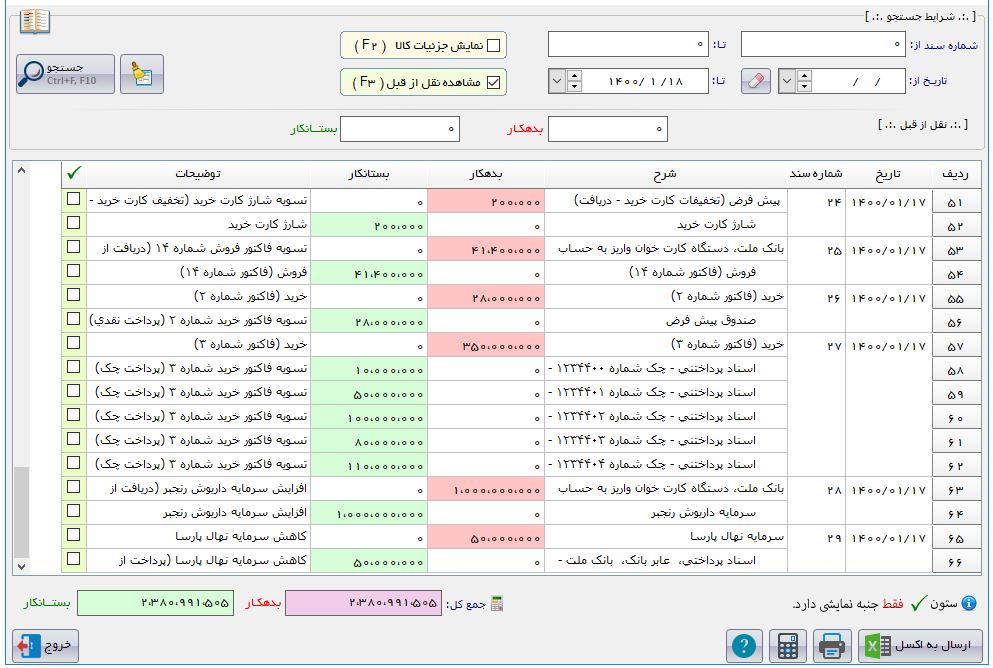Click pink جمع کل بدهکار total field
993x668 pixels.
(x=363, y=603)
